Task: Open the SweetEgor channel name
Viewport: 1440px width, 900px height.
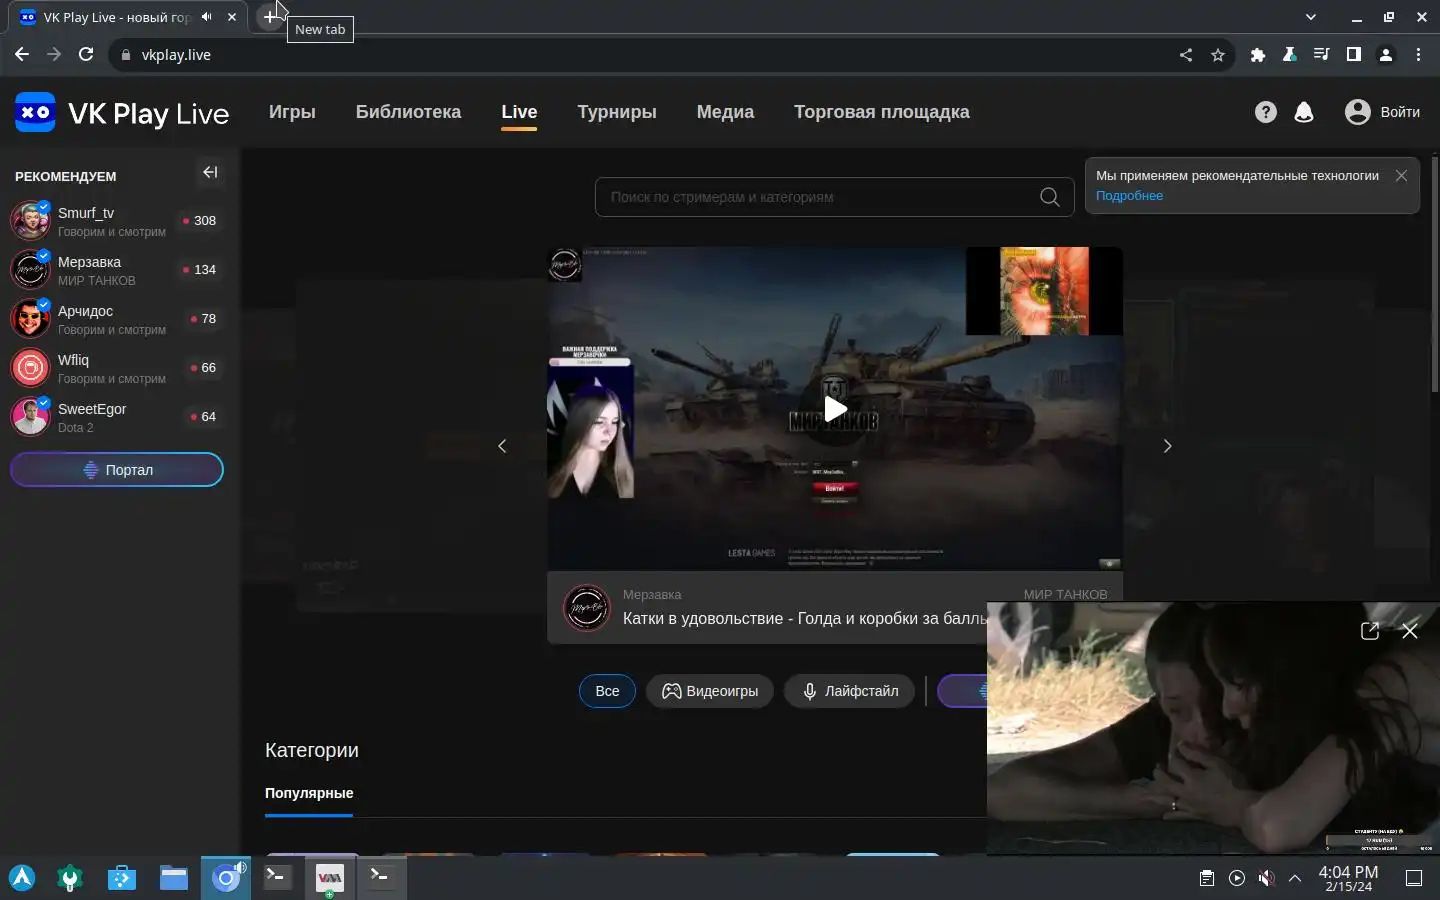Action: [x=92, y=409]
